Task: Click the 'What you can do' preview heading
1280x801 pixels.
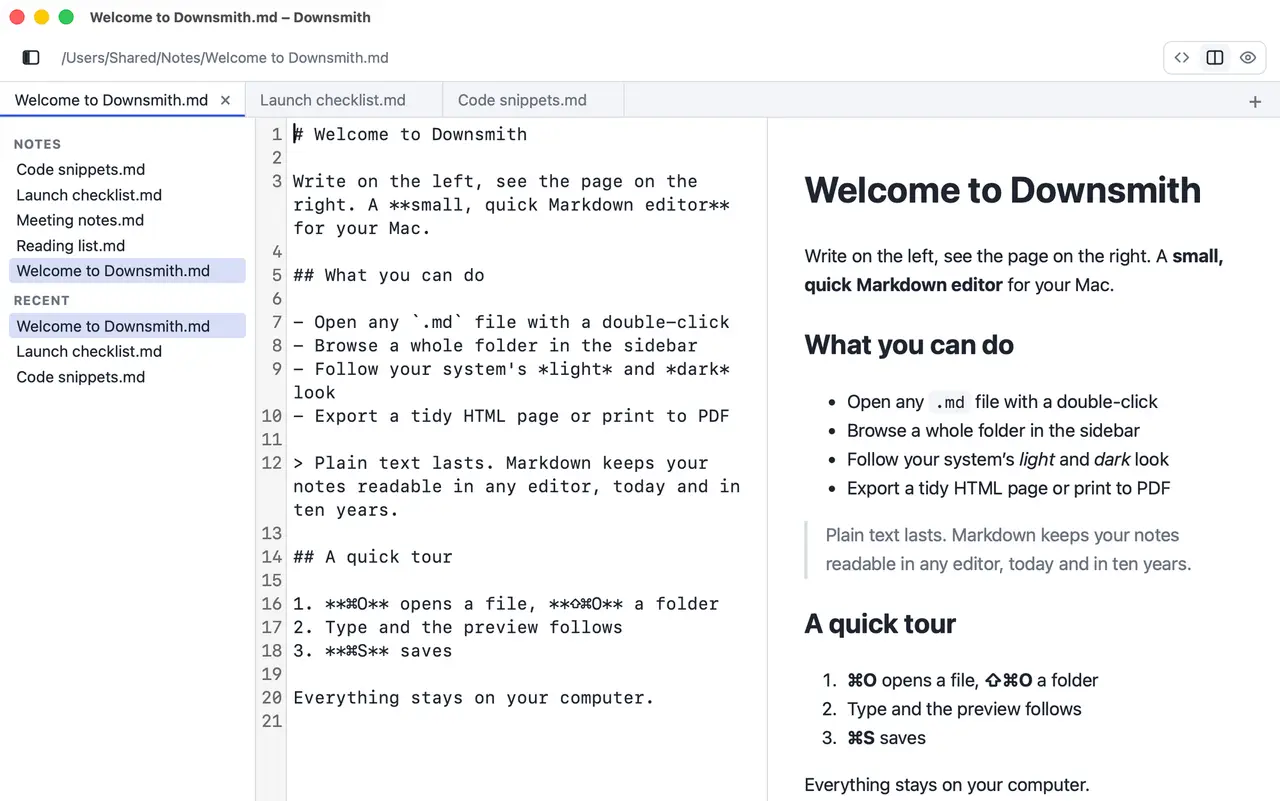Action: click(909, 345)
